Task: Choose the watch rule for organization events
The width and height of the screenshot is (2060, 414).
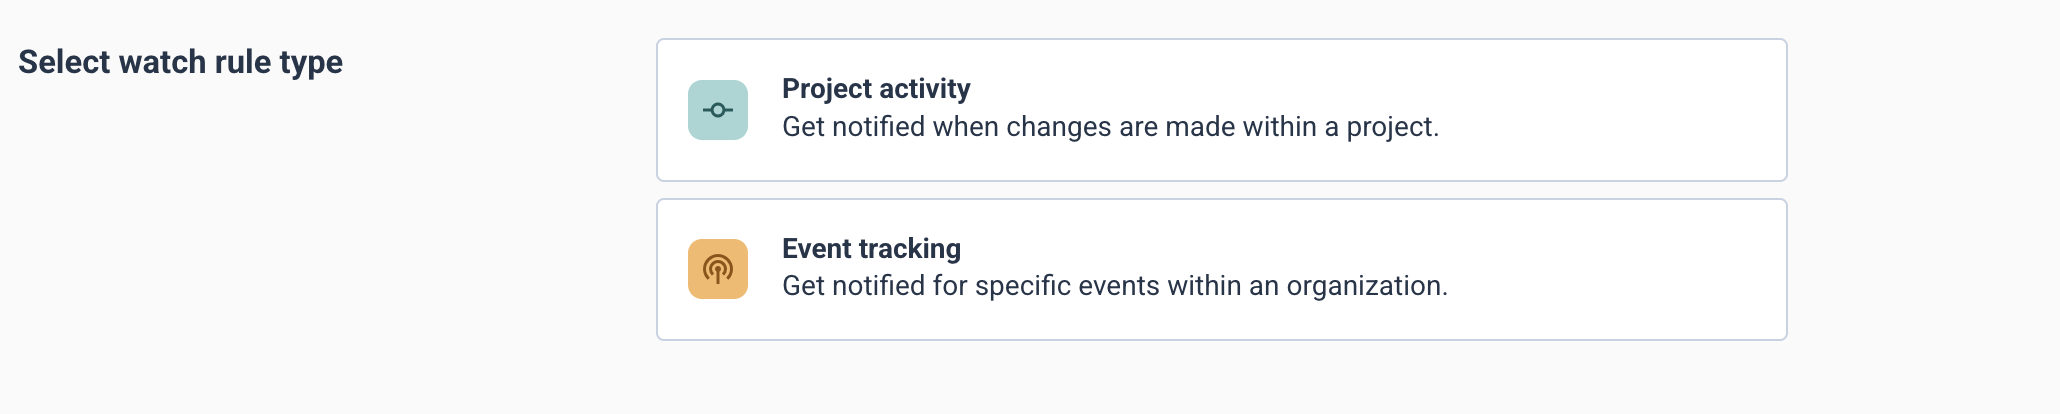Action: (x=1221, y=269)
